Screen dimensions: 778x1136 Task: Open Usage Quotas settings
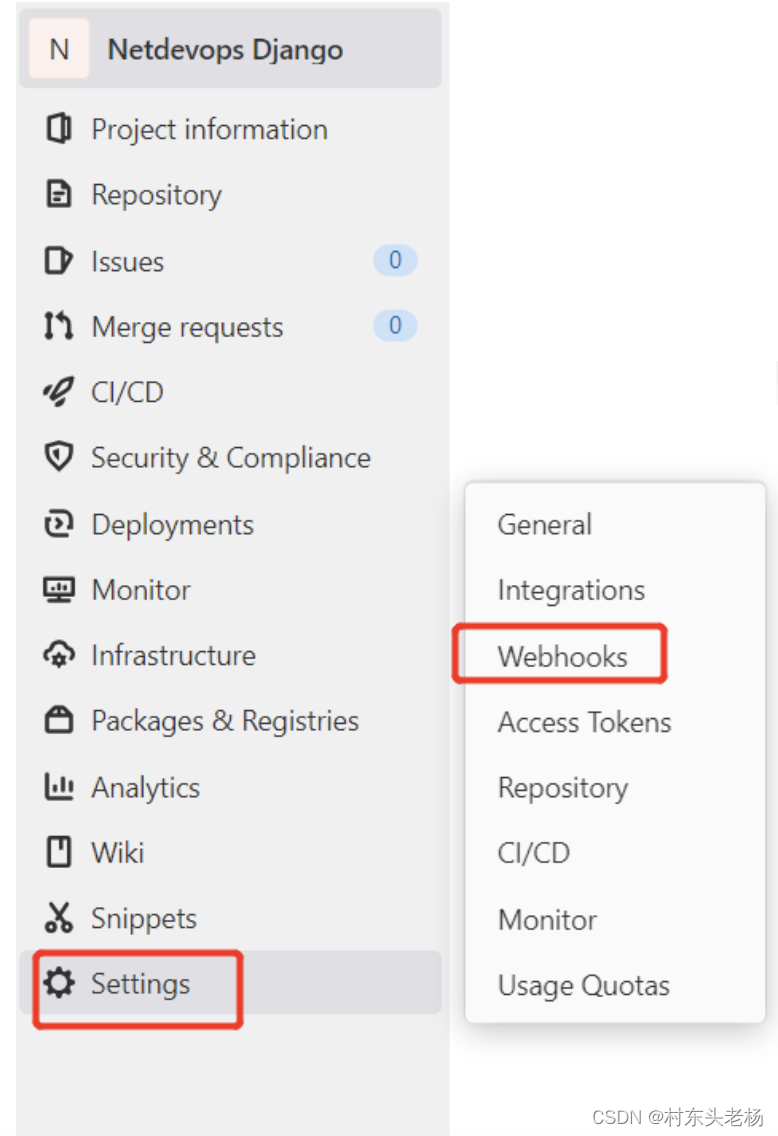coord(583,985)
